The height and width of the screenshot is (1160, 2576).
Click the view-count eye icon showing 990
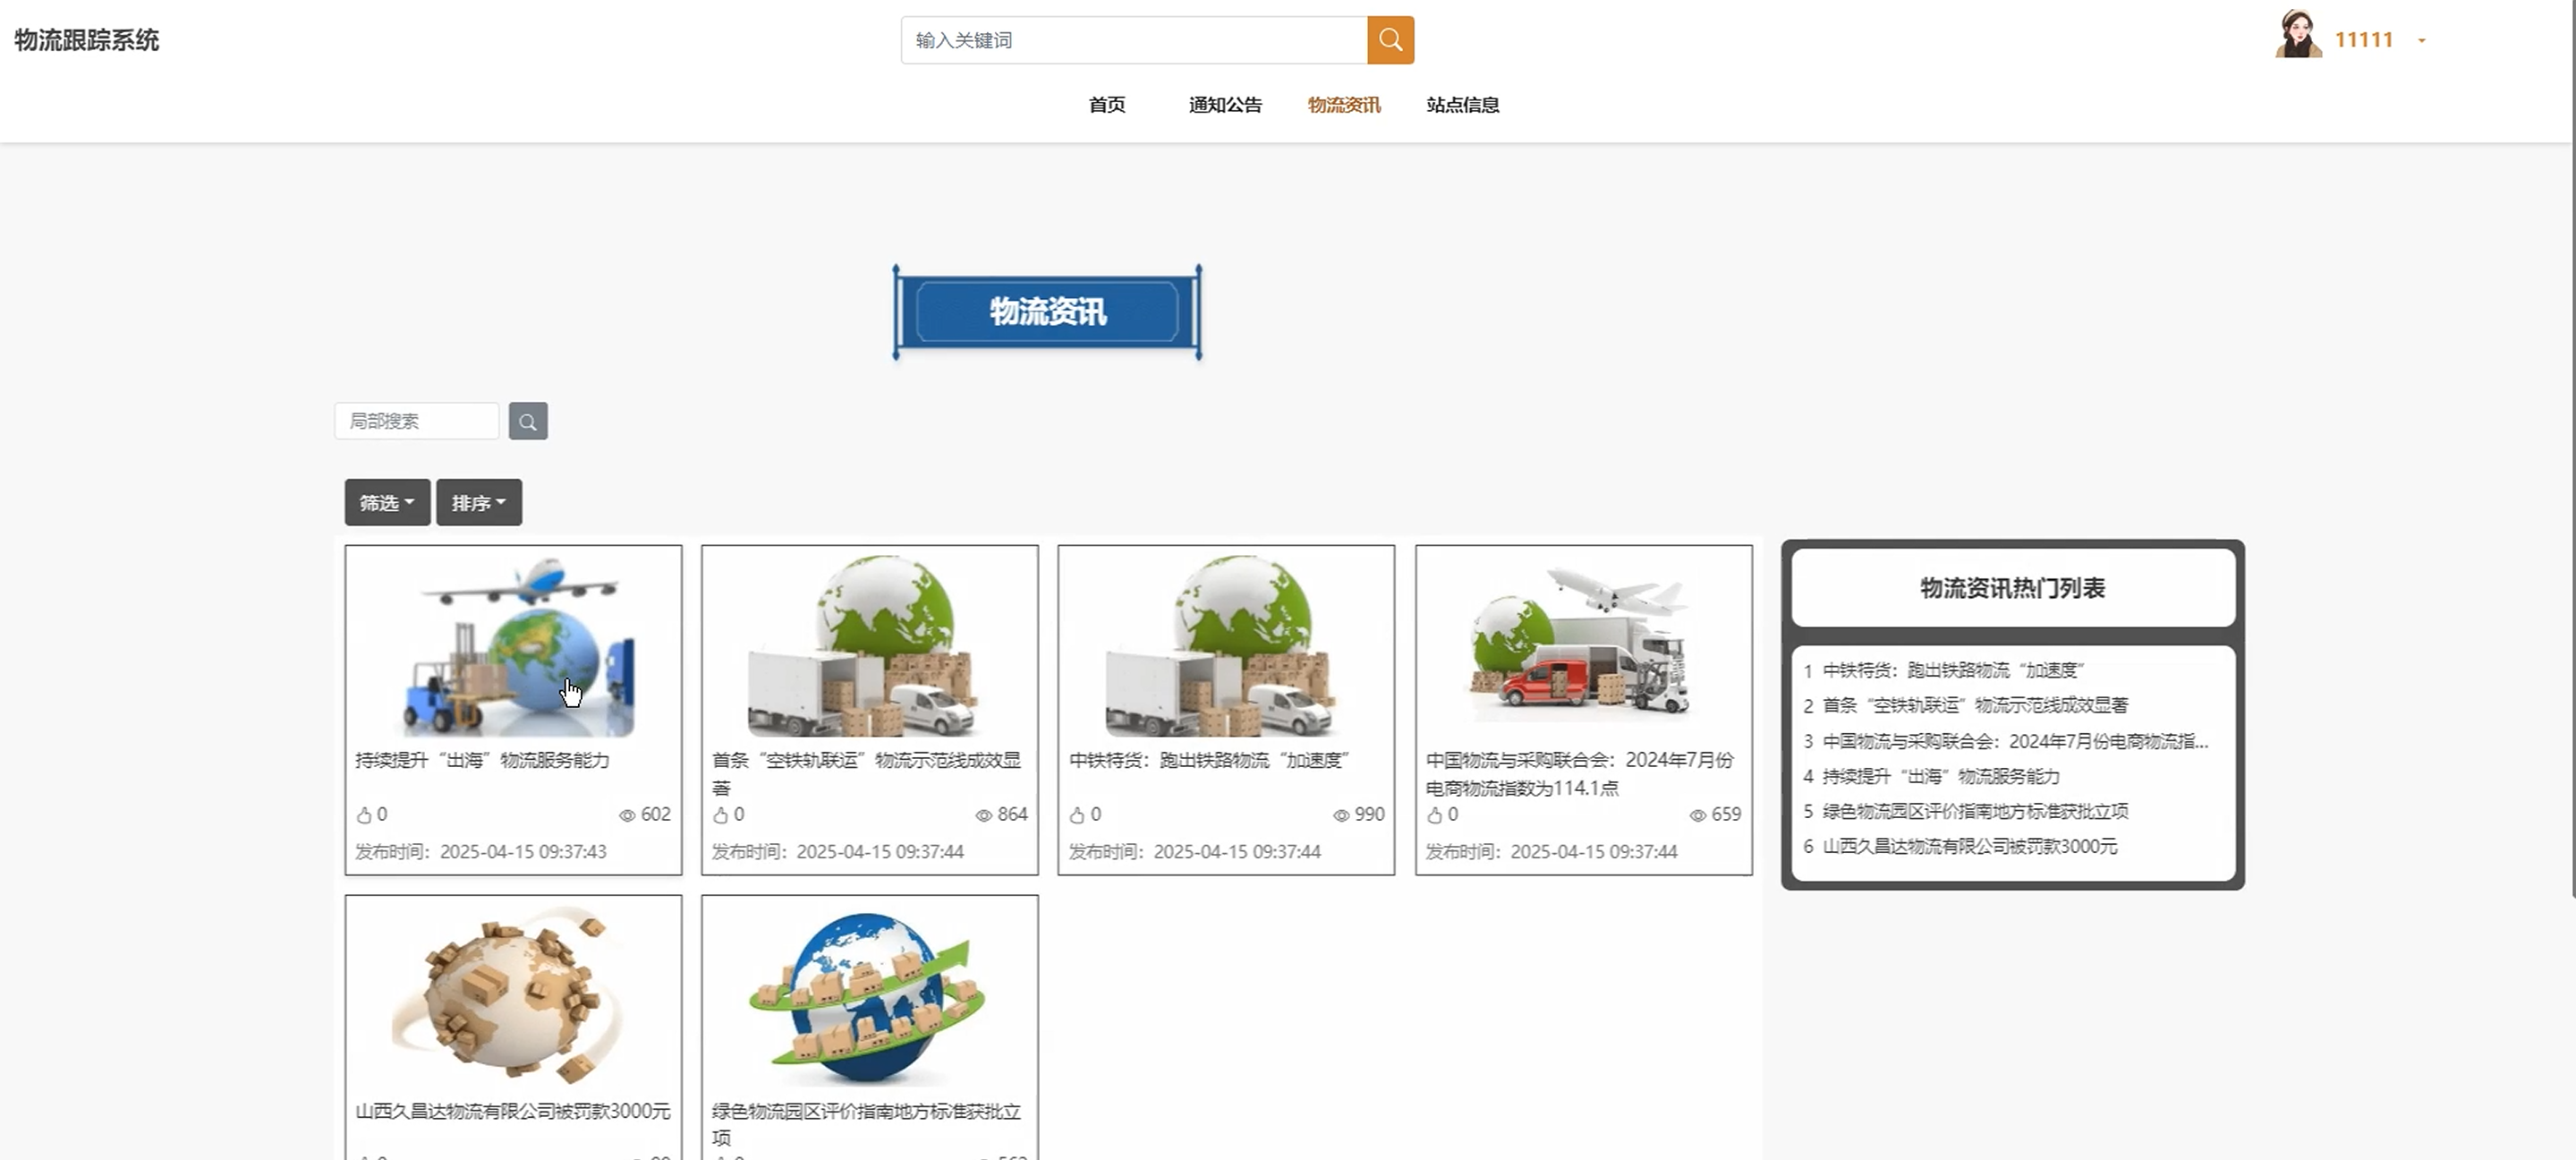click(1341, 815)
